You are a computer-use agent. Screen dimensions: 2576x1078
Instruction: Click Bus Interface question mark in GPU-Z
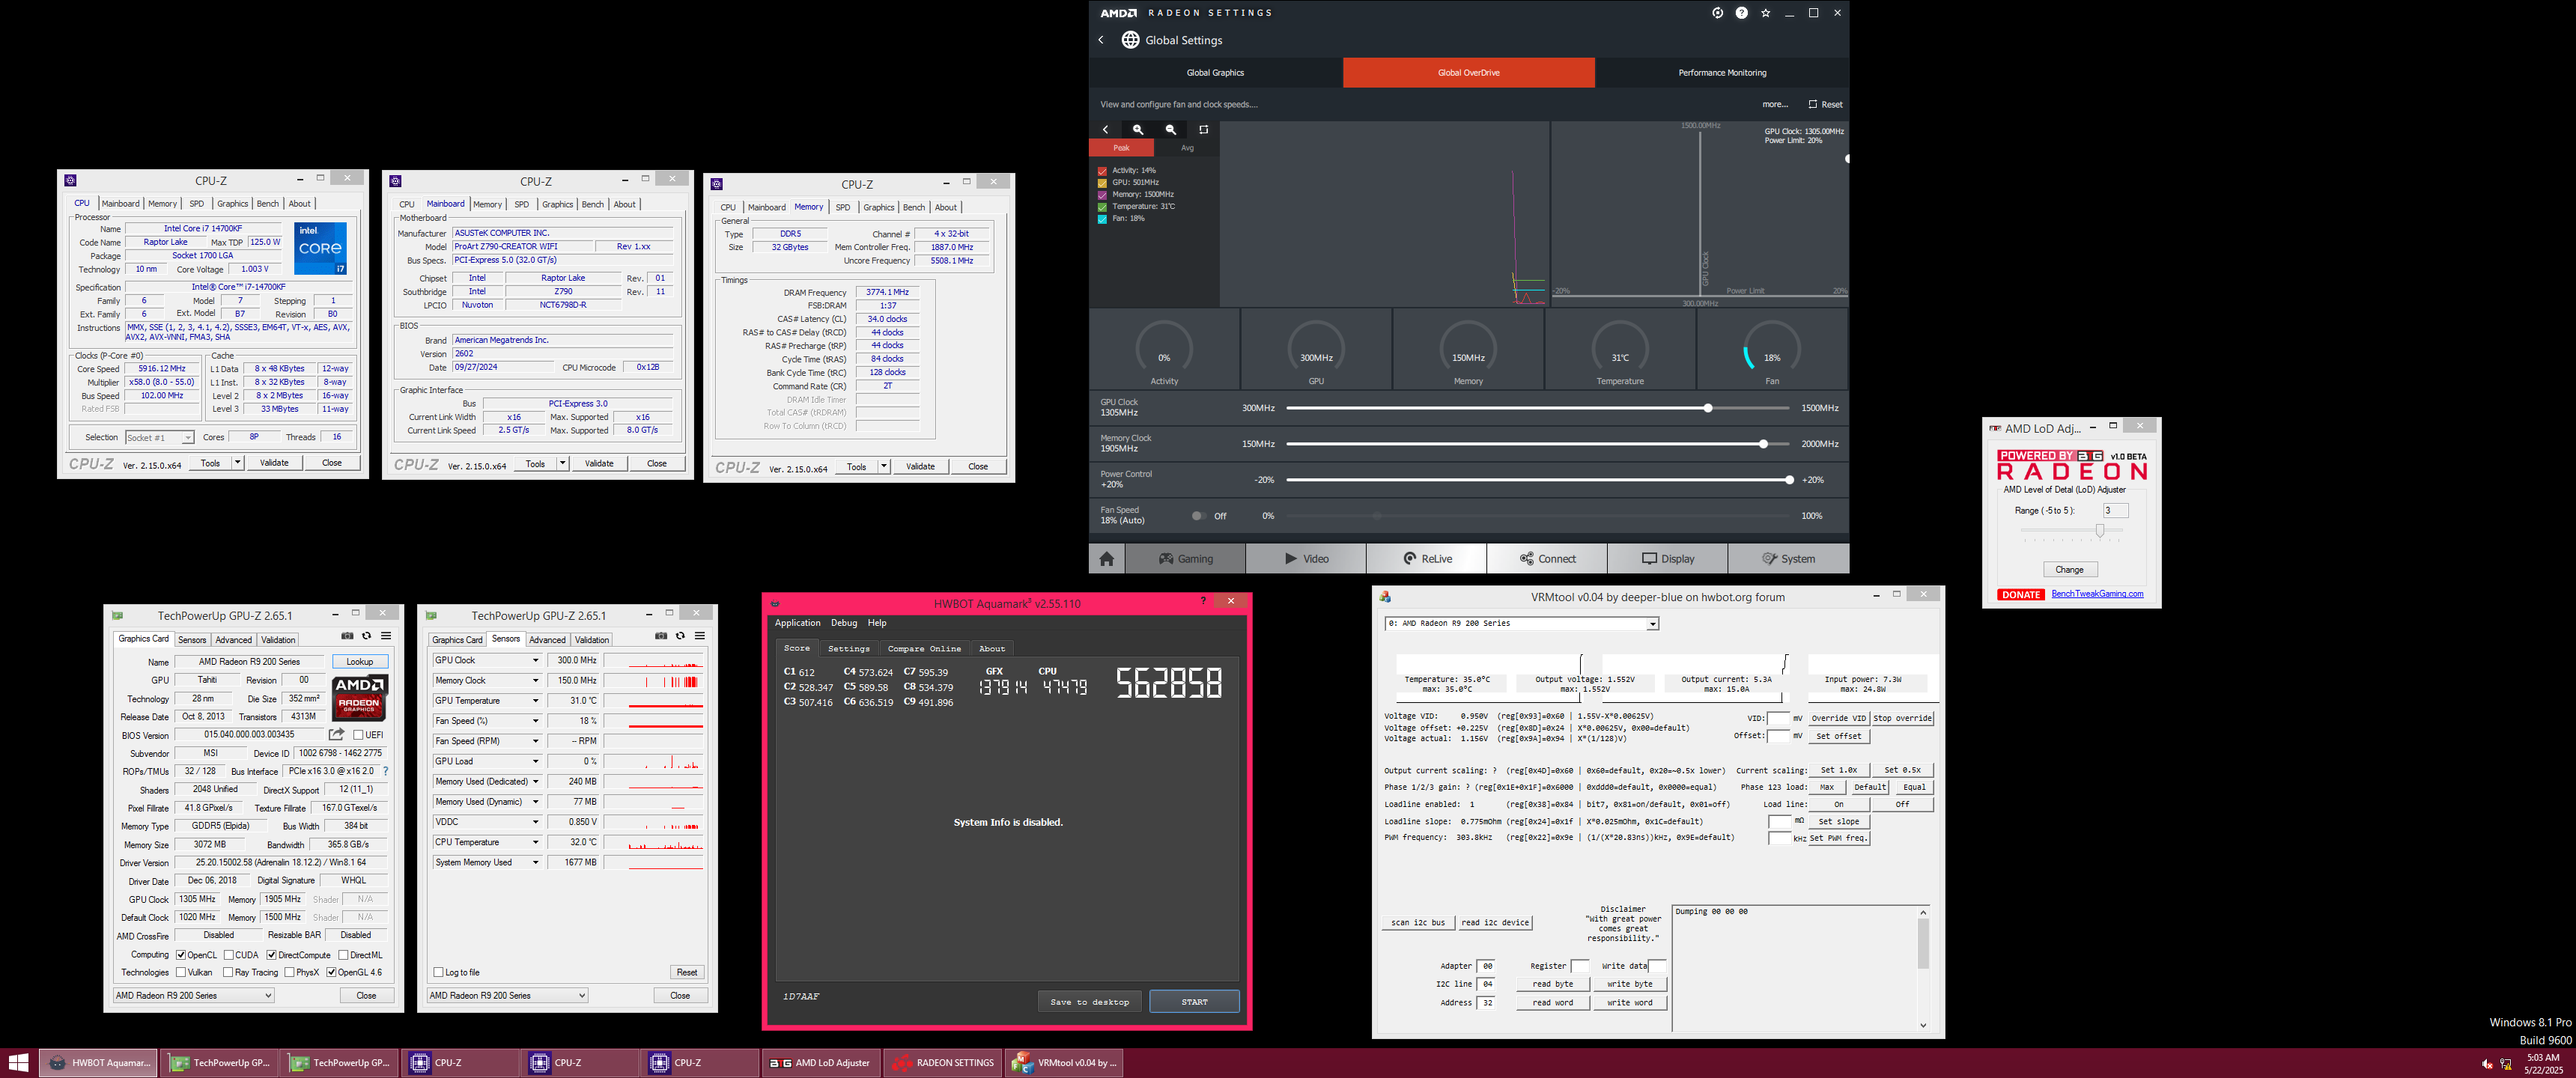coord(386,771)
